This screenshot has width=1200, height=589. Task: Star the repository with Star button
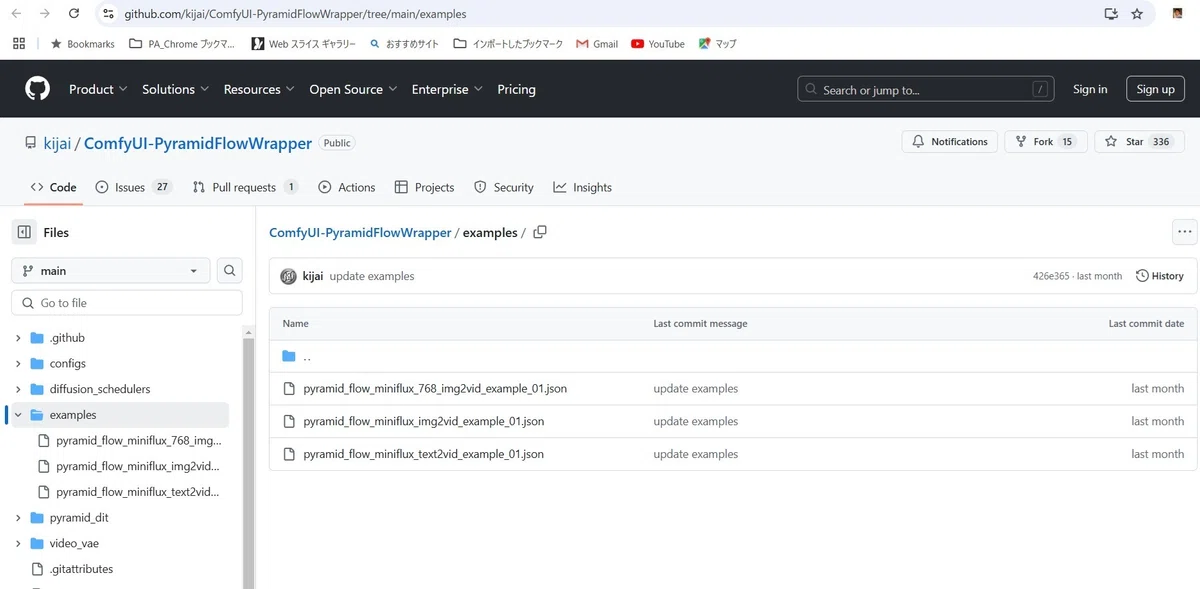pos(1139,142)
